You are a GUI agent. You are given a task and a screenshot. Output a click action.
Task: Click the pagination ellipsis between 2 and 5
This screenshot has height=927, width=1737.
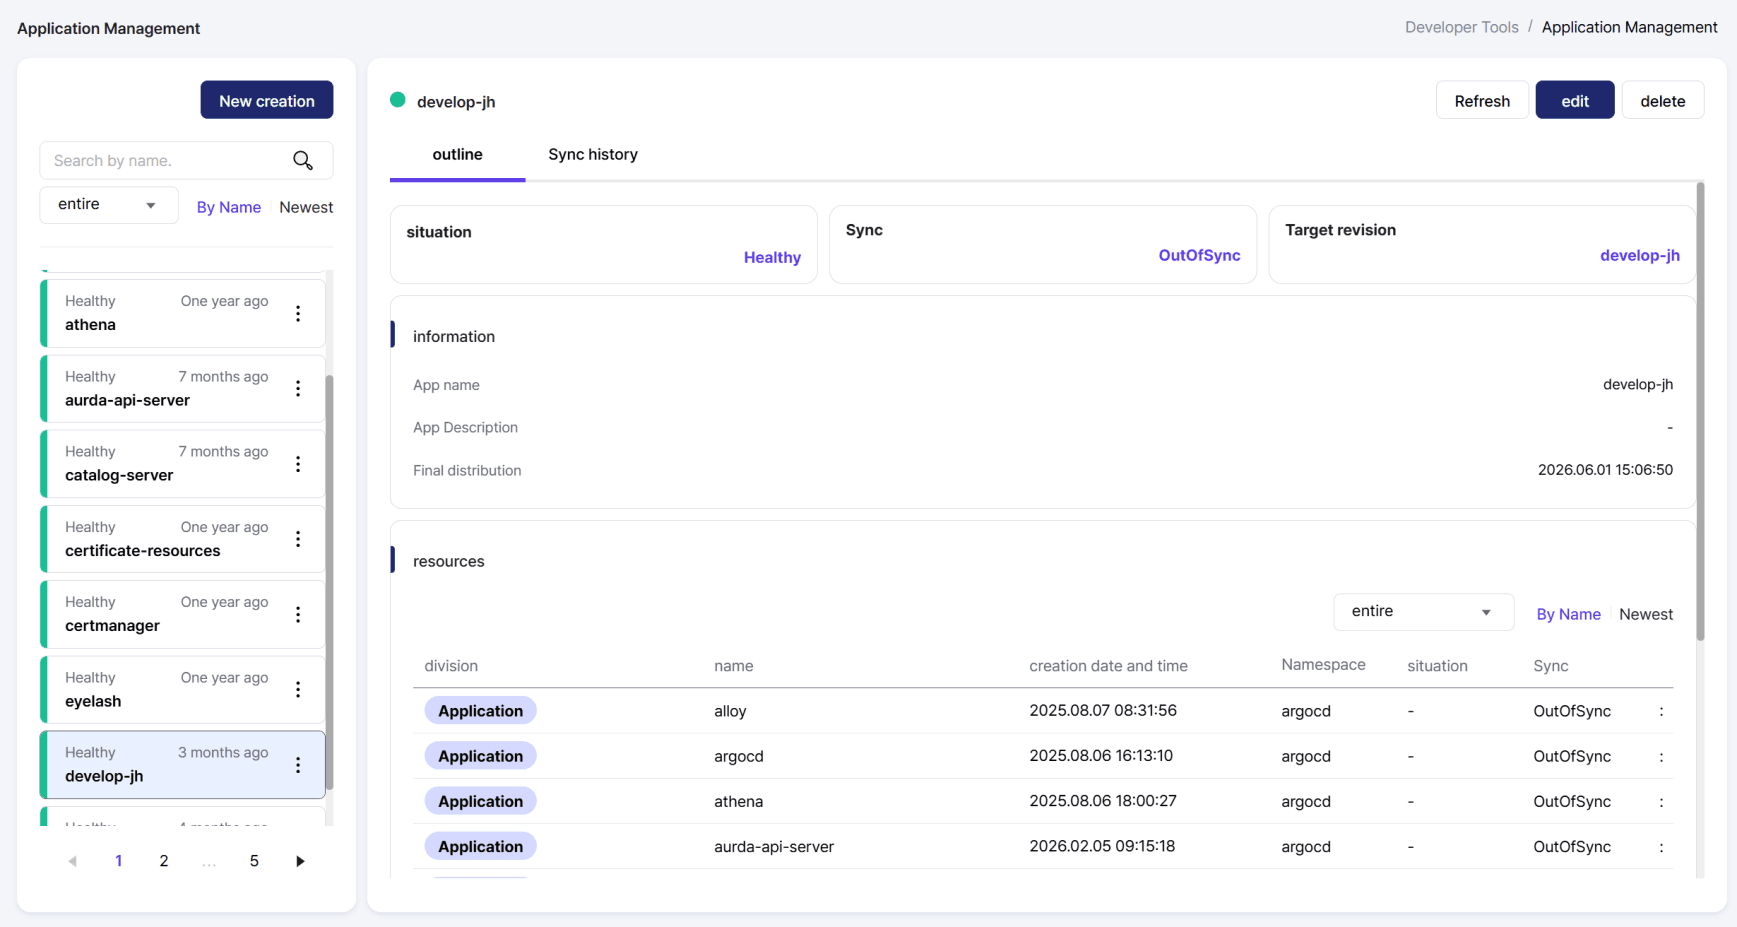click(209, 861)
